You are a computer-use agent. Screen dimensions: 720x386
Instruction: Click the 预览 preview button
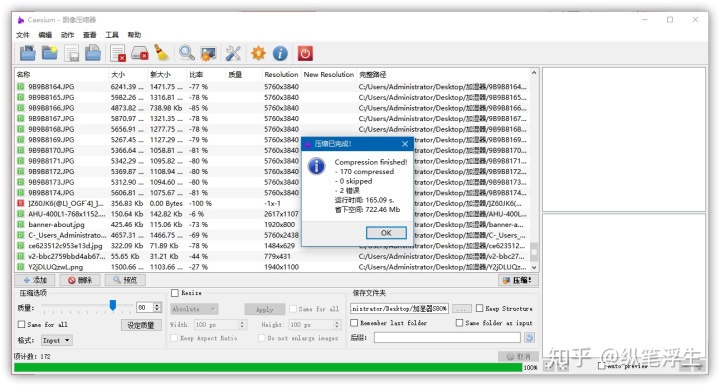125,280
